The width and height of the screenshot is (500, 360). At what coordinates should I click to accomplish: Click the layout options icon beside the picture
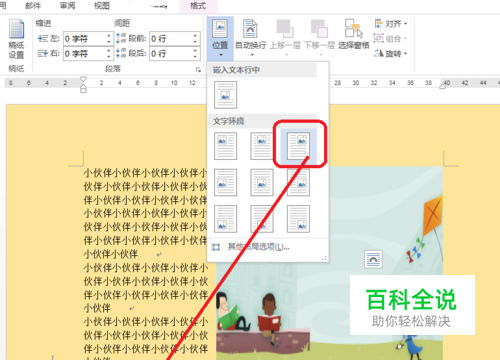pyautogui.click(x=373, y=259)
